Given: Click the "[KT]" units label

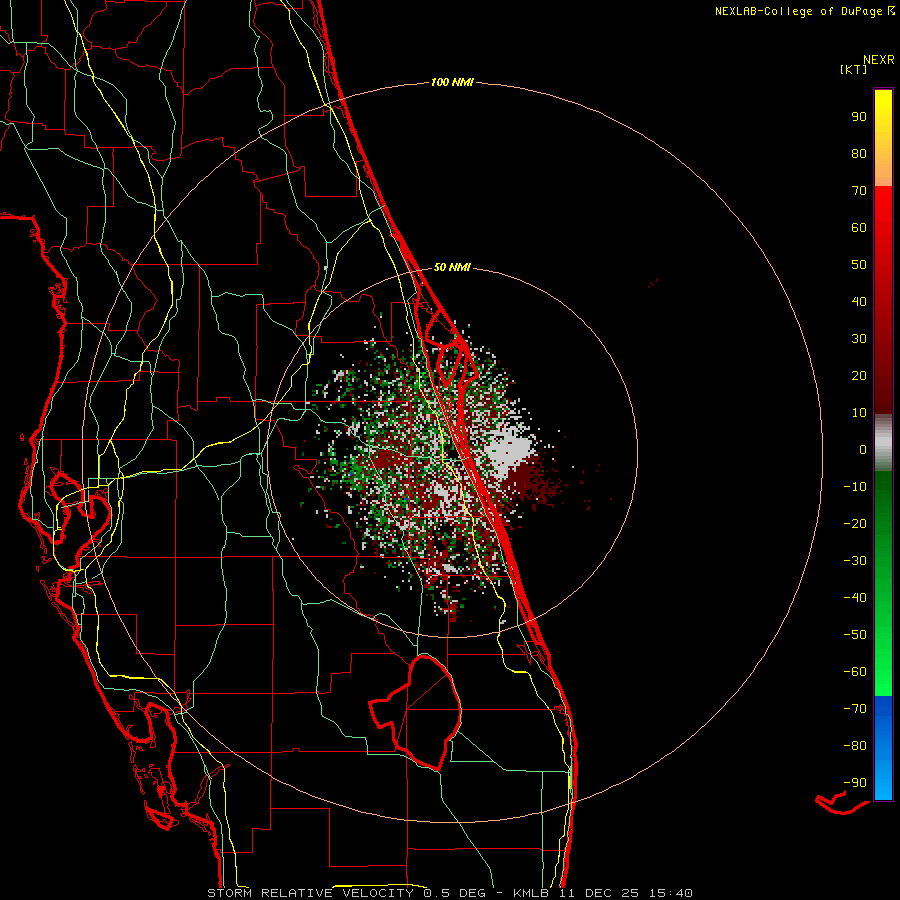Looking at the screenshot, I should (x=853, y=69).
